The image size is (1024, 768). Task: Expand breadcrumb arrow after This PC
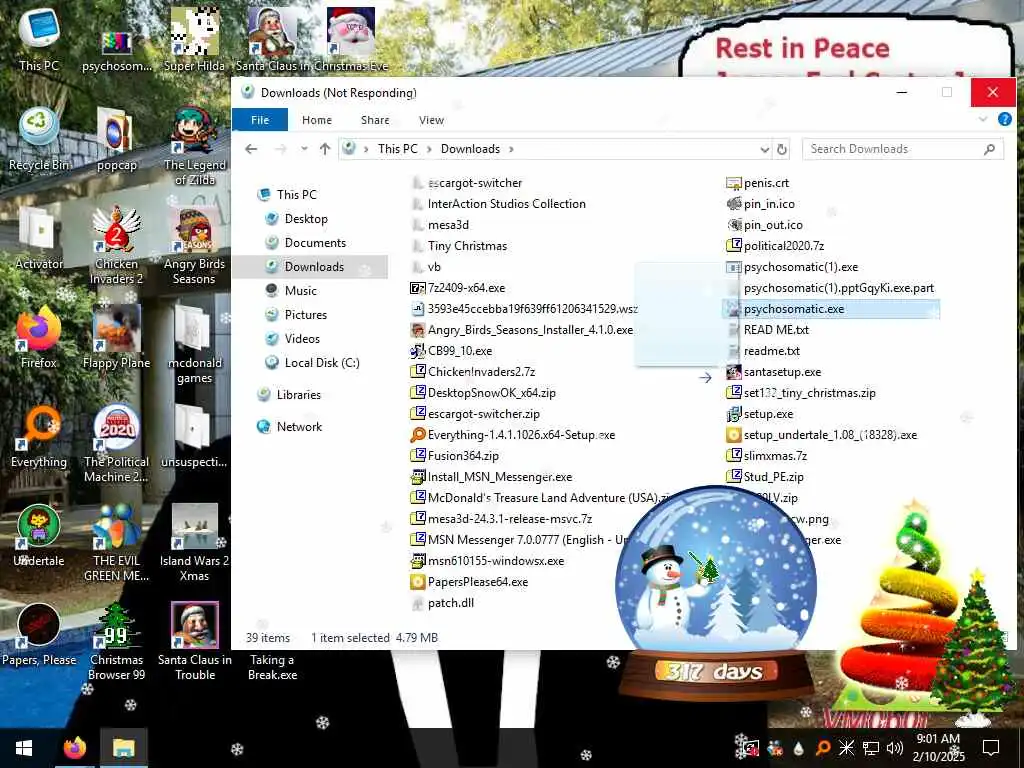point(429,149)
